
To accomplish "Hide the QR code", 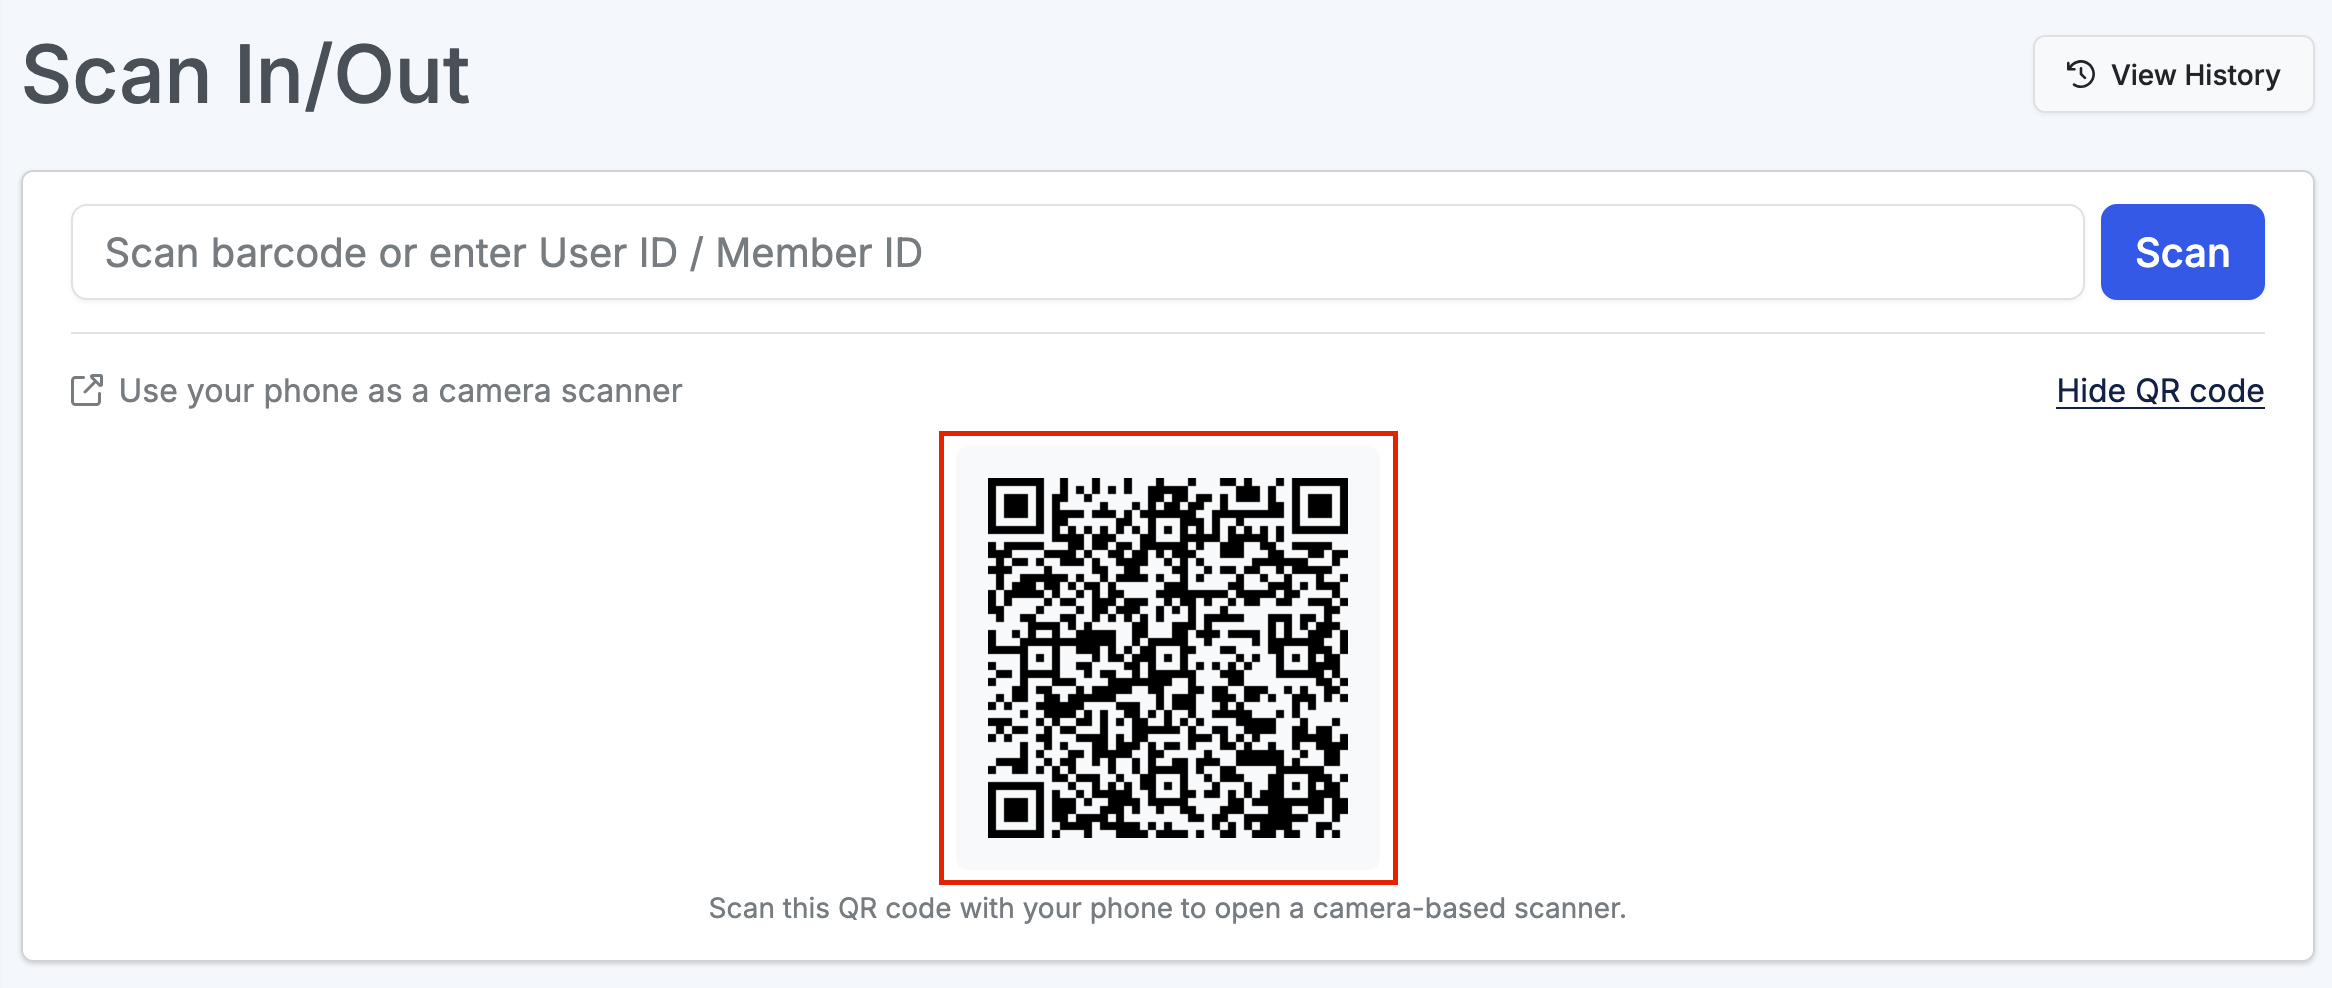I will 2160,391.
